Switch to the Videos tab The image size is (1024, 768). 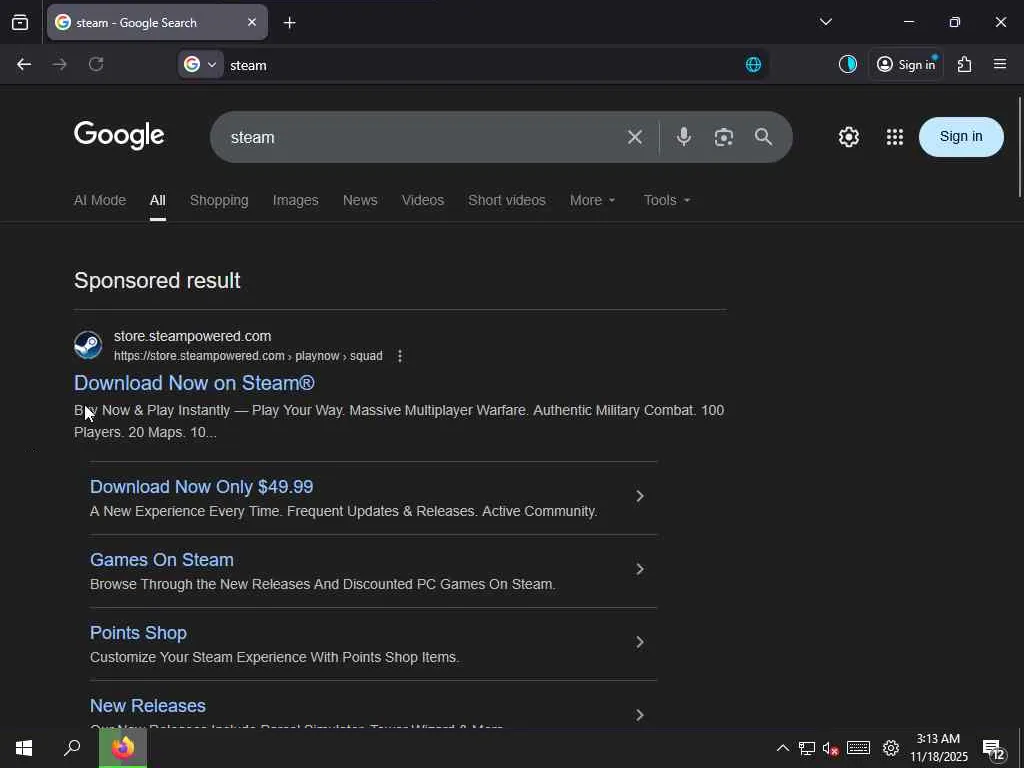(x=423, y=200)
